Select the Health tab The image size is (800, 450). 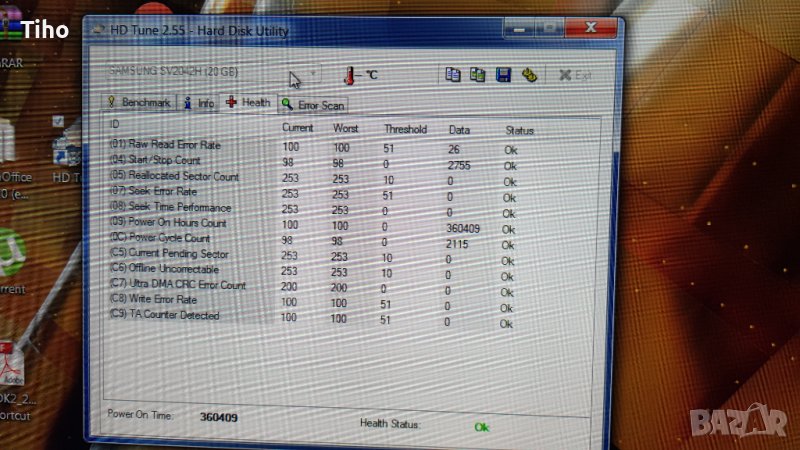click(x=248, y=102)
